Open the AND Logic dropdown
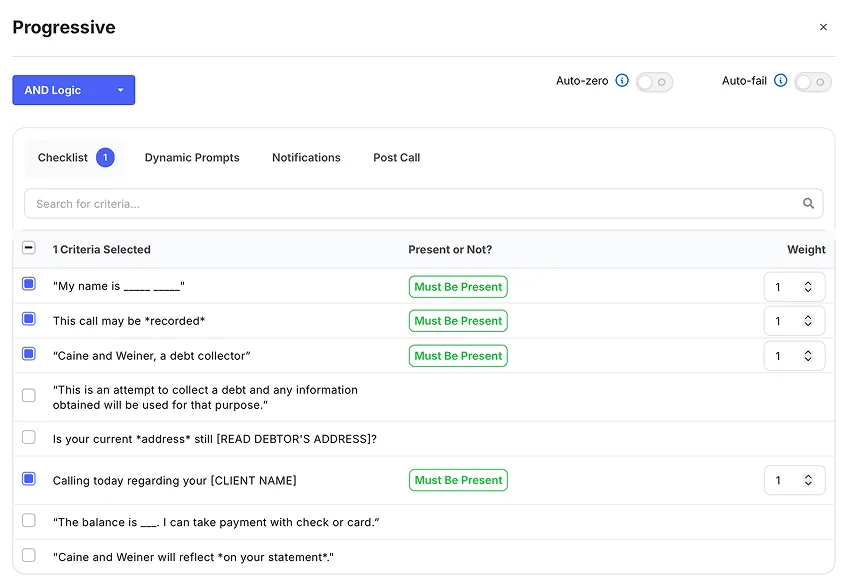This screenshot has width=848, height=587. [73, 89]
